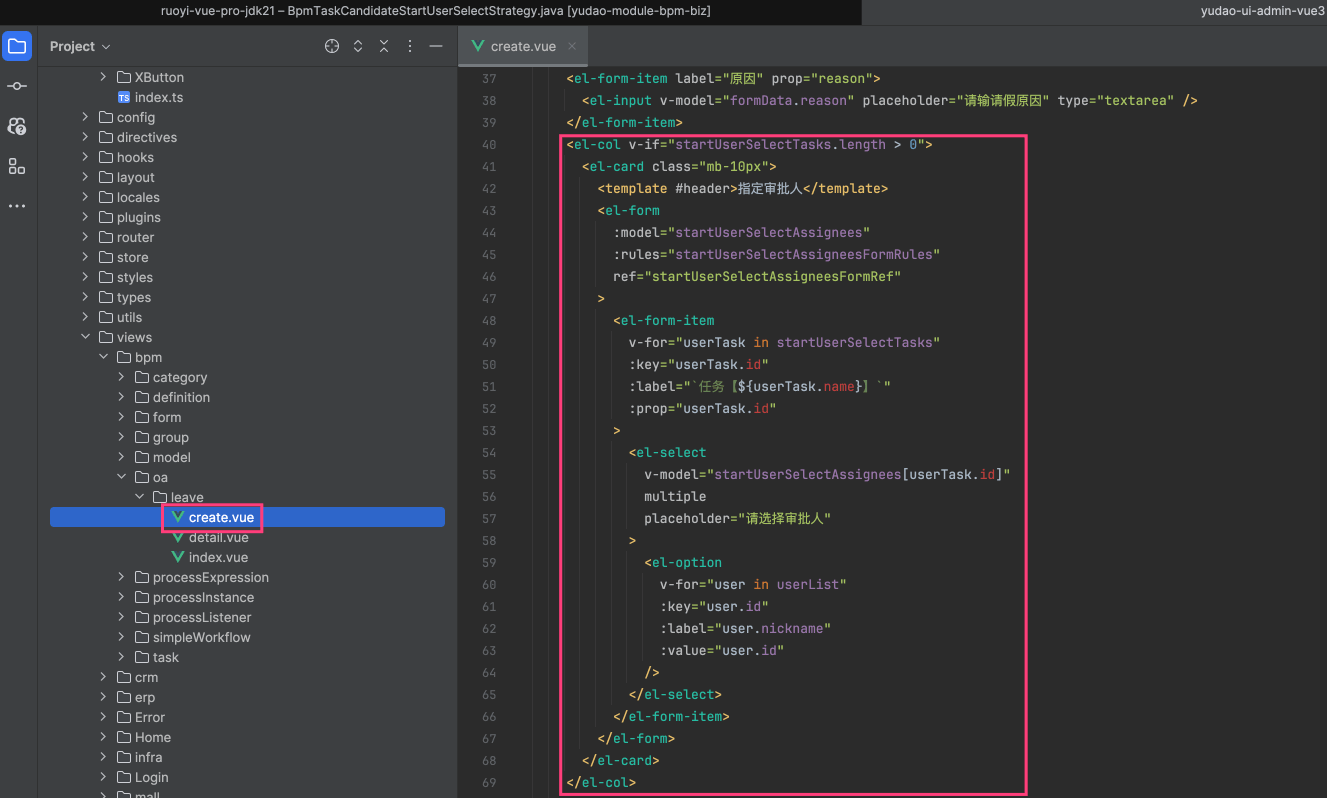
Task: Open the Commit tool window icon
Action: click(x=17, y=87)
